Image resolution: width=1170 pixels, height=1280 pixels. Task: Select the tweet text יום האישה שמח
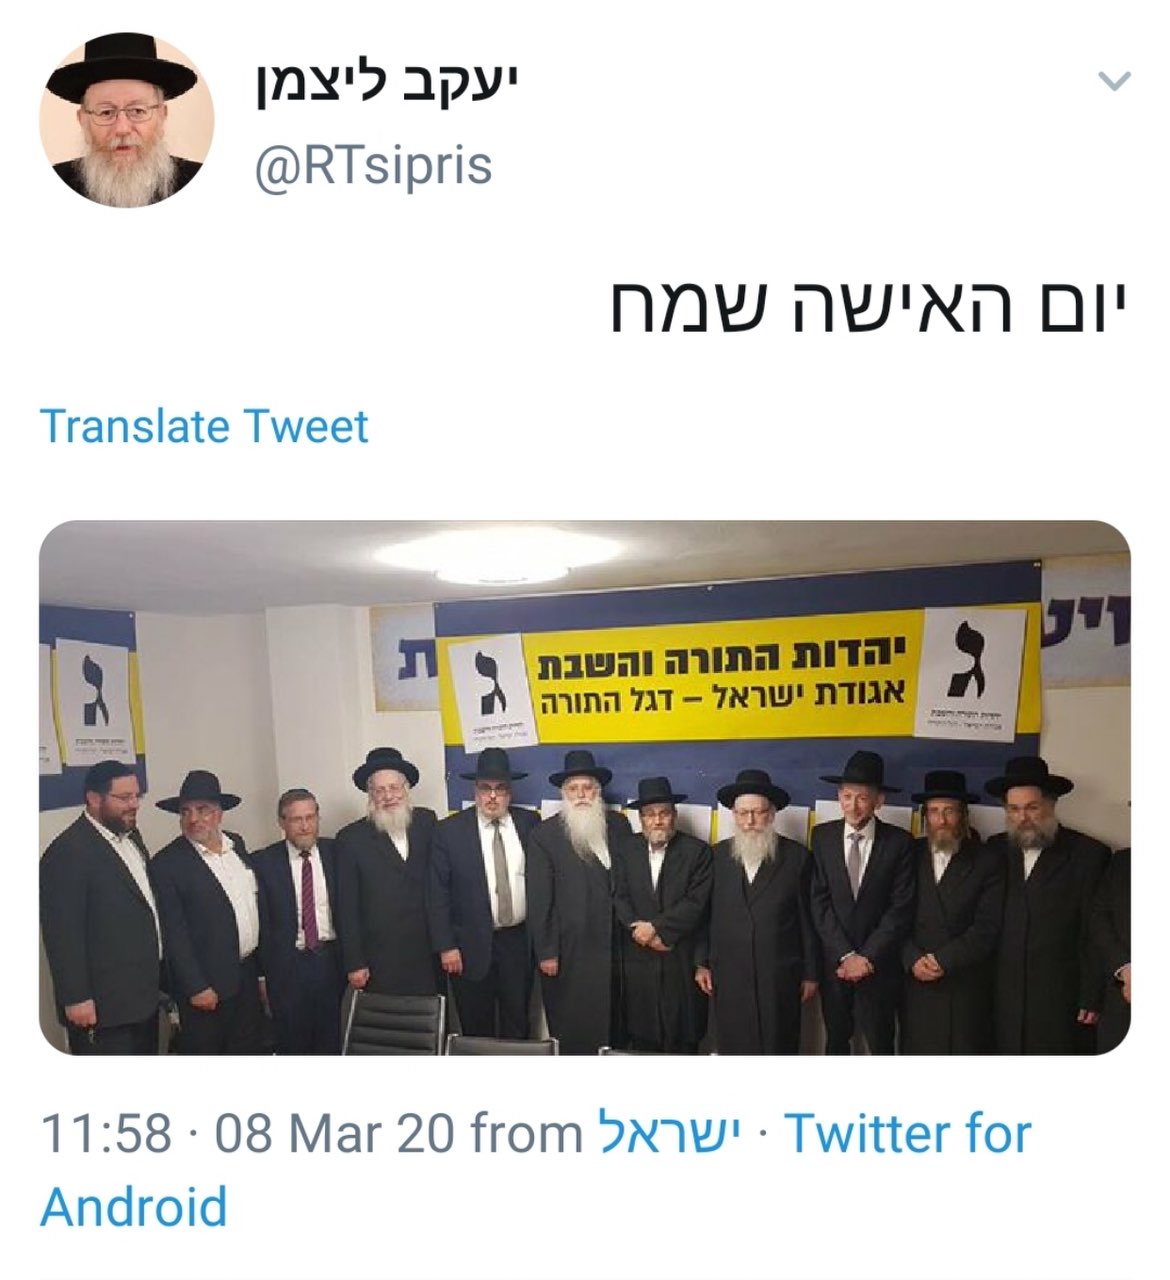(x=869, y=306)
